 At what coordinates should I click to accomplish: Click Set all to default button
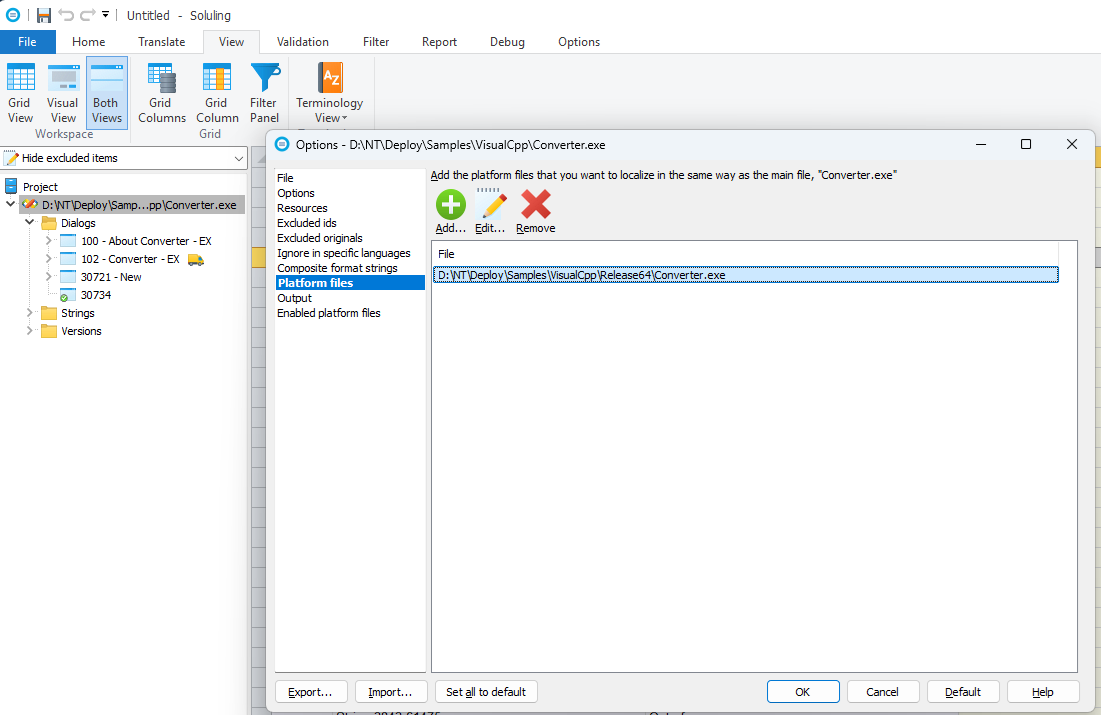pyautogui.click(x=486, y=692)
